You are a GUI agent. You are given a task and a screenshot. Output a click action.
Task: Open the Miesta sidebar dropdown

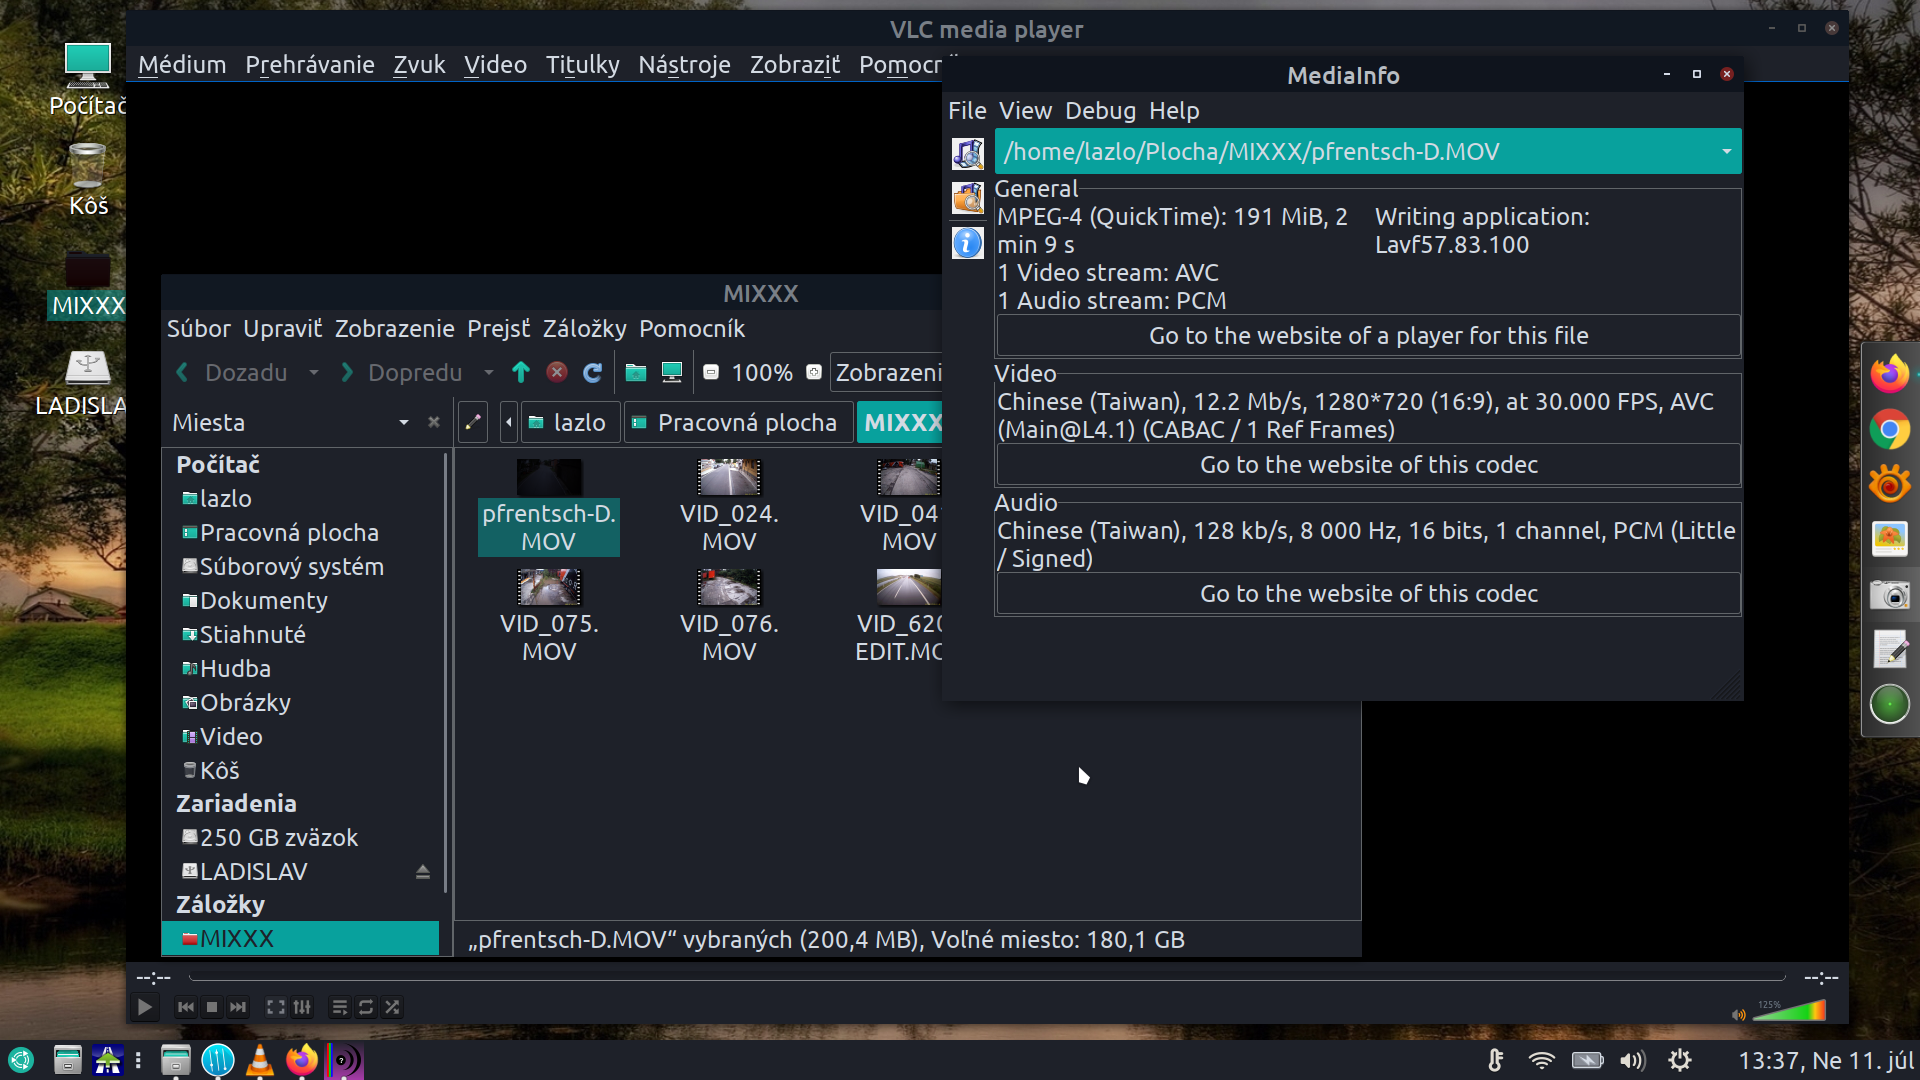pos(403,423)
